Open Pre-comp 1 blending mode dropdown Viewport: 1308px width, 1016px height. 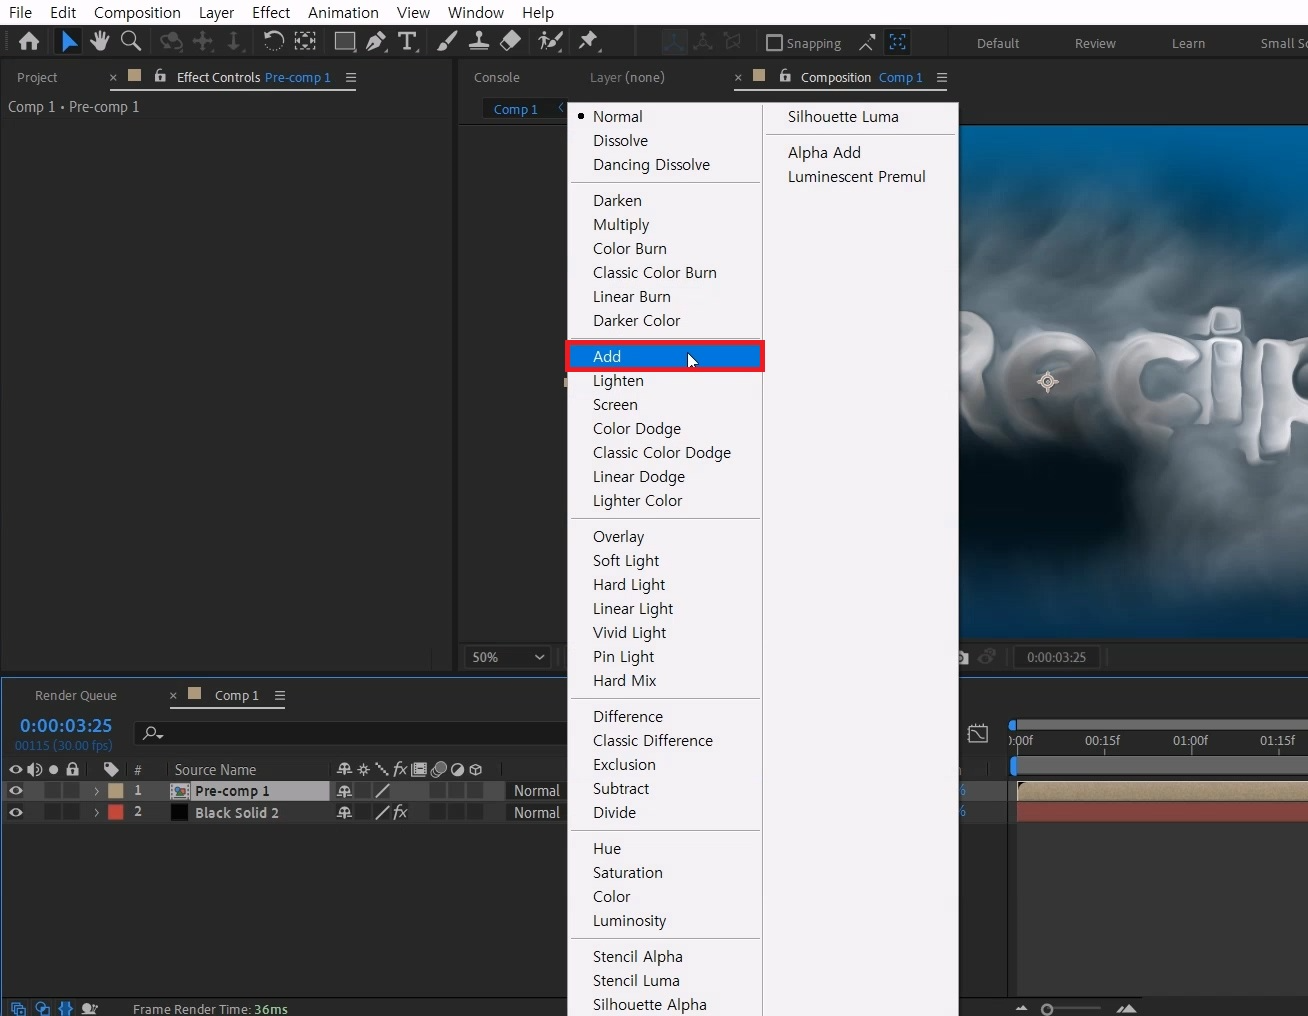click(536, 790)
